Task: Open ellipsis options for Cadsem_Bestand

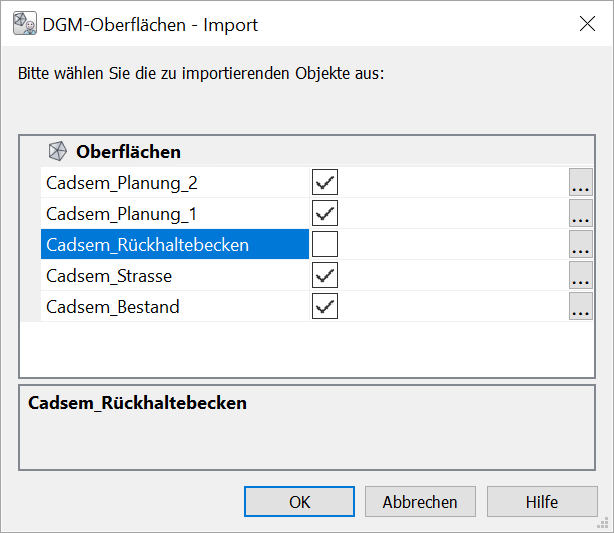Action: 580,307
